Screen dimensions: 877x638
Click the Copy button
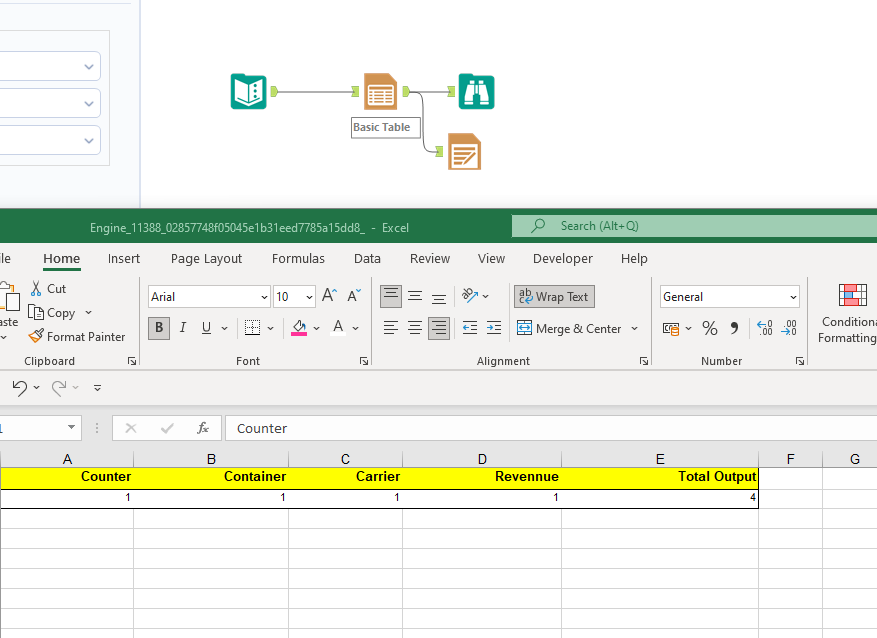click(x=54, y=312)
